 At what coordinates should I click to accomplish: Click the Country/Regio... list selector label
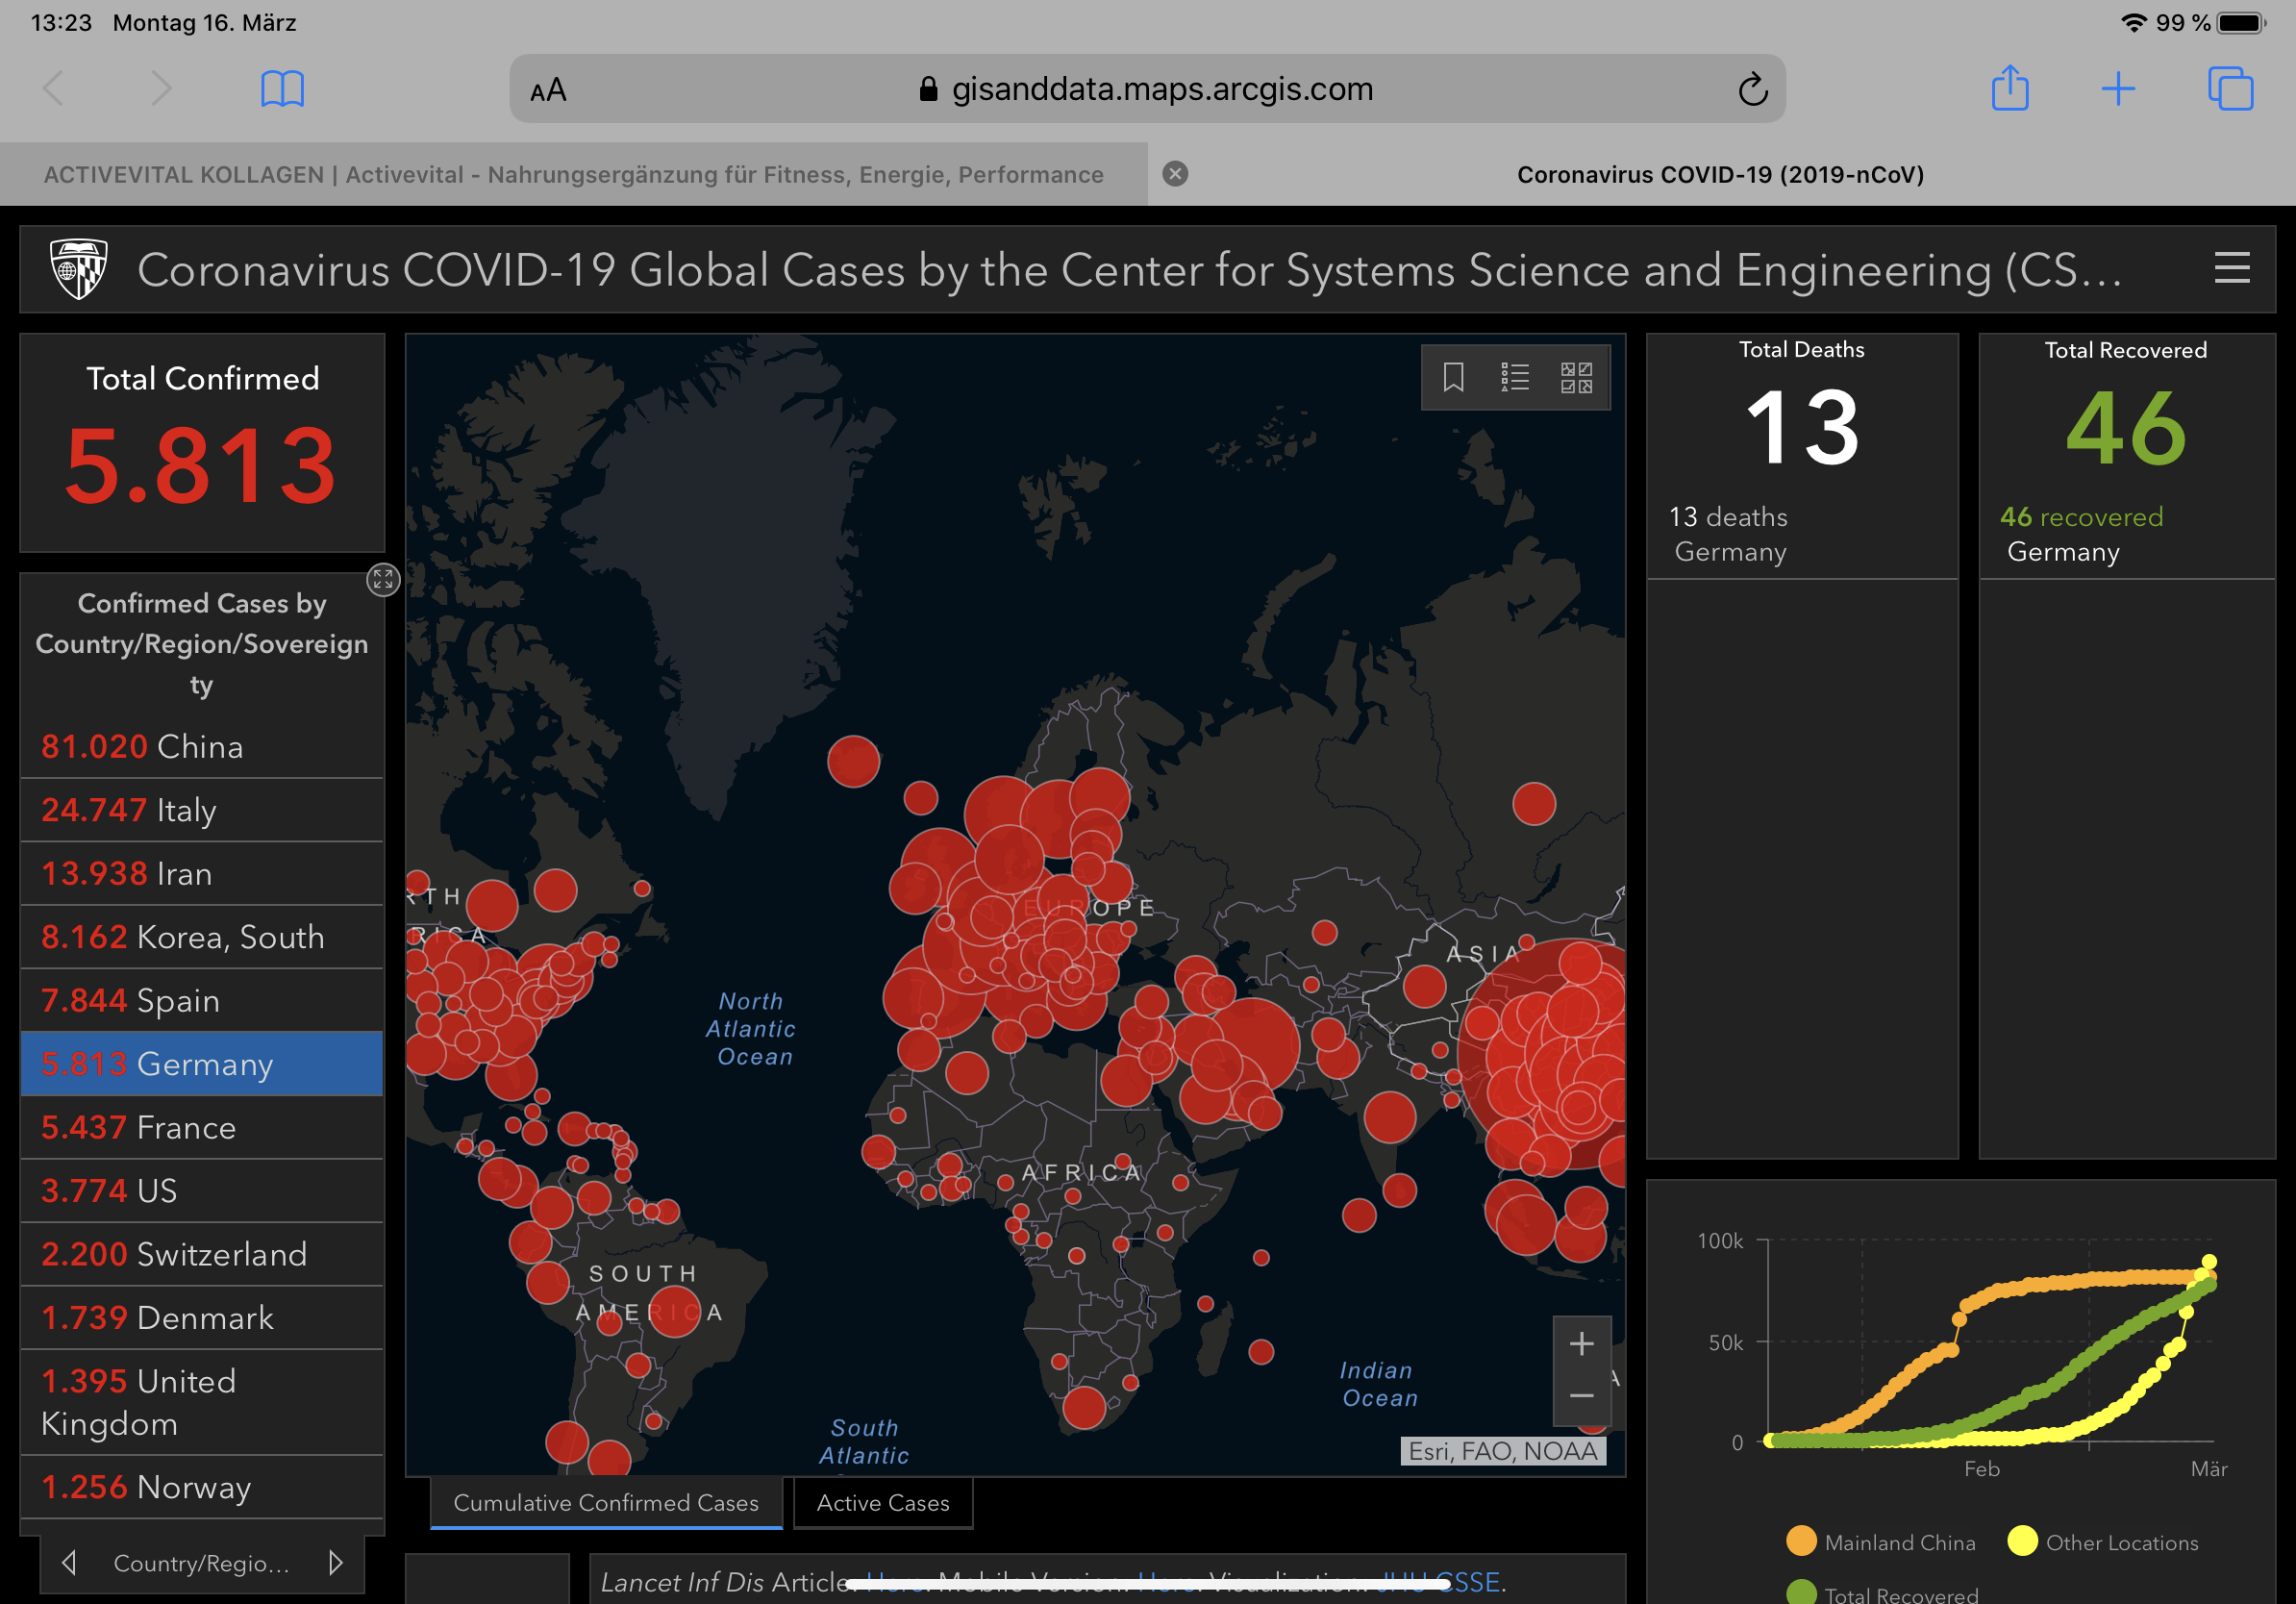202,1563
